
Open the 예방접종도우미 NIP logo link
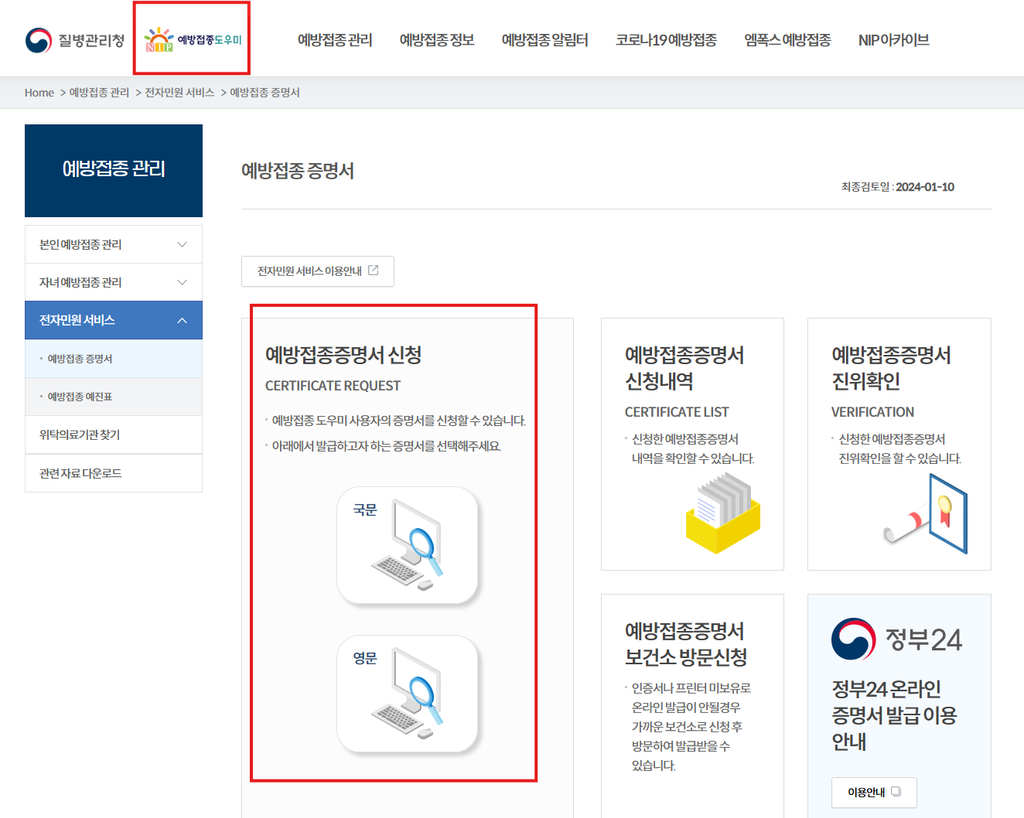click(x=193, y=40)
